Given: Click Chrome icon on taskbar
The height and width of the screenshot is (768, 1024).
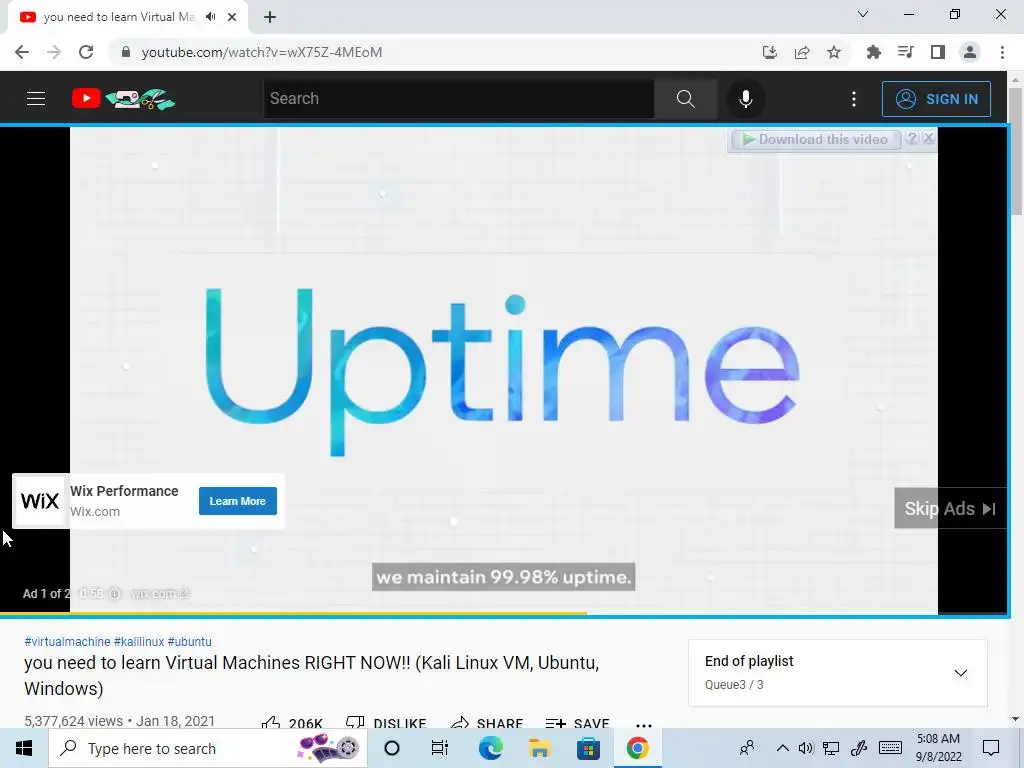Looking at the screenshot, I should pyautogui.click(x=637, y=748).
